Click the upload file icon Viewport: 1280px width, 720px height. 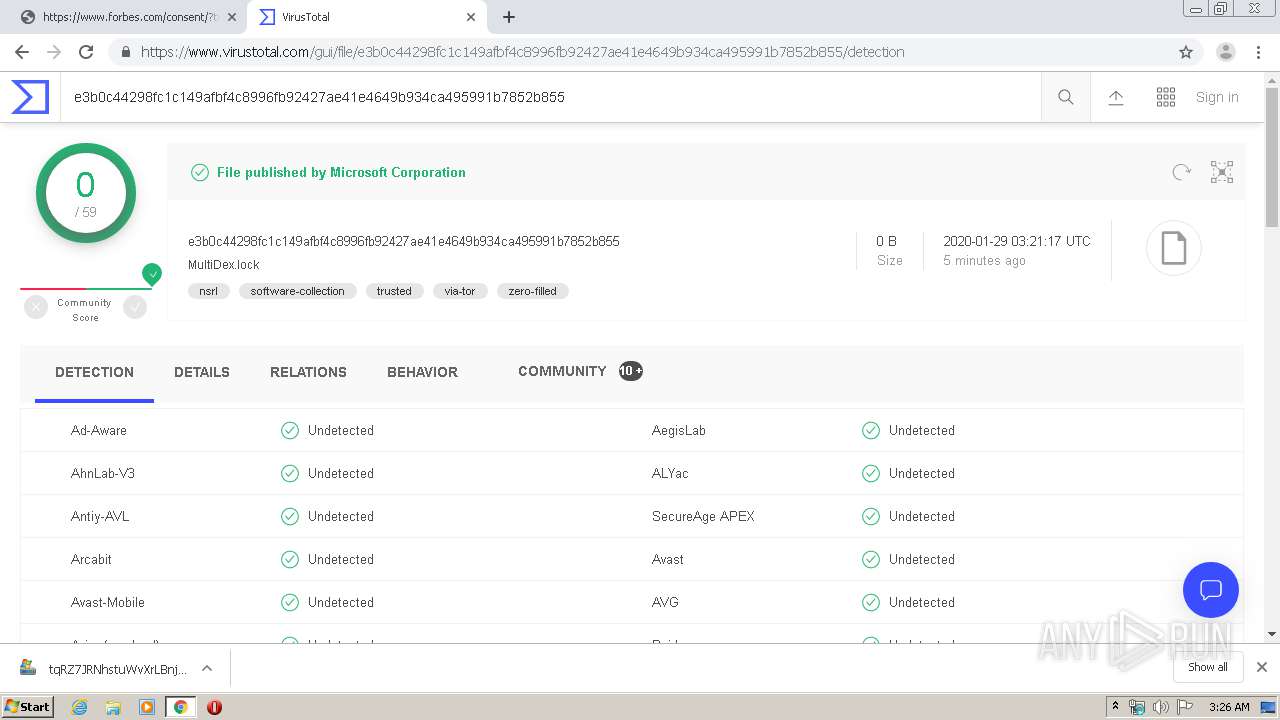click(x=1116, y=97)
